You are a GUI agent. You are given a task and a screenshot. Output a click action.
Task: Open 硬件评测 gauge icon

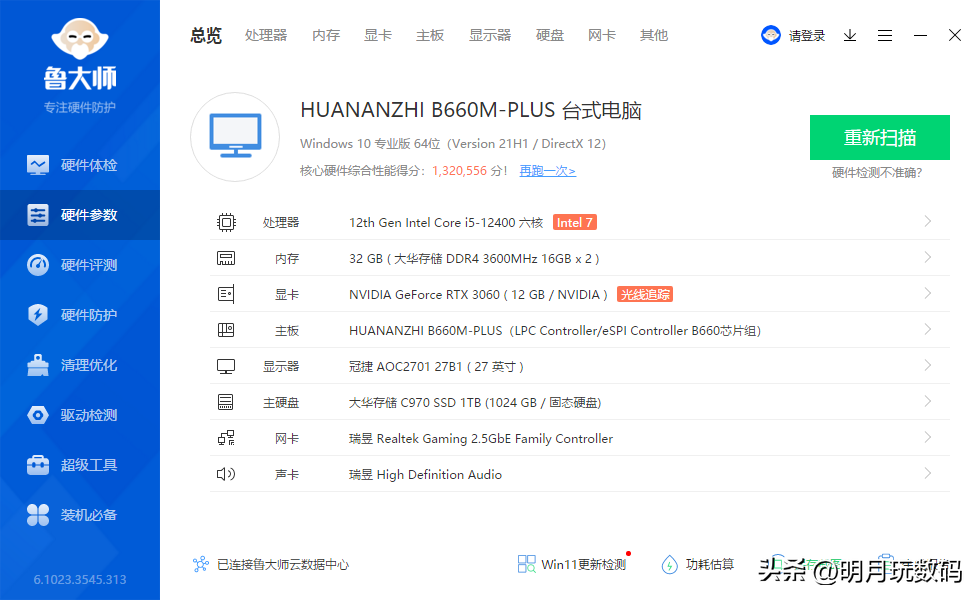(38, 265)
